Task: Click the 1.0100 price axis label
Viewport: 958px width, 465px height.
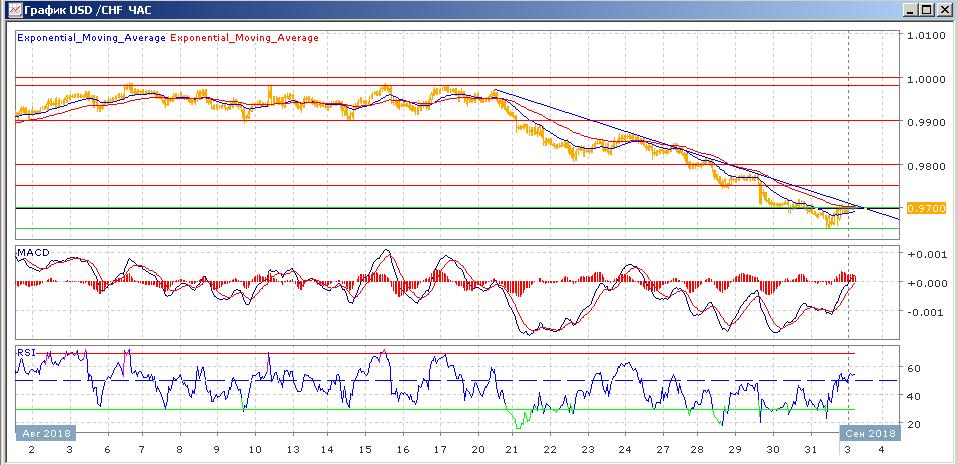Action: (927, 36)
